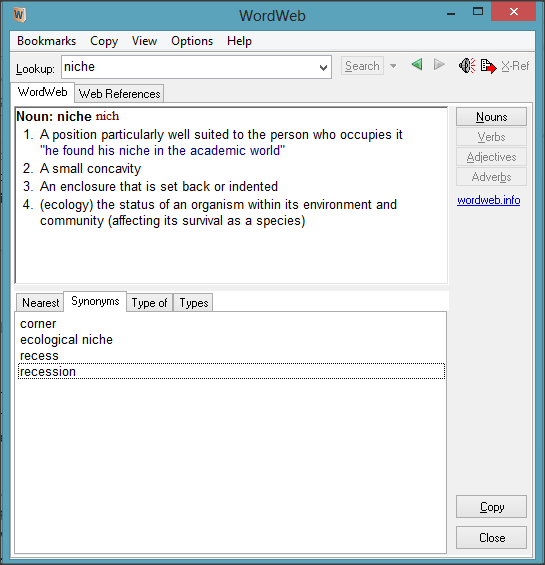Follow the wordweb.info link
Screen dimensions: 545x565
tap(488, 200)
